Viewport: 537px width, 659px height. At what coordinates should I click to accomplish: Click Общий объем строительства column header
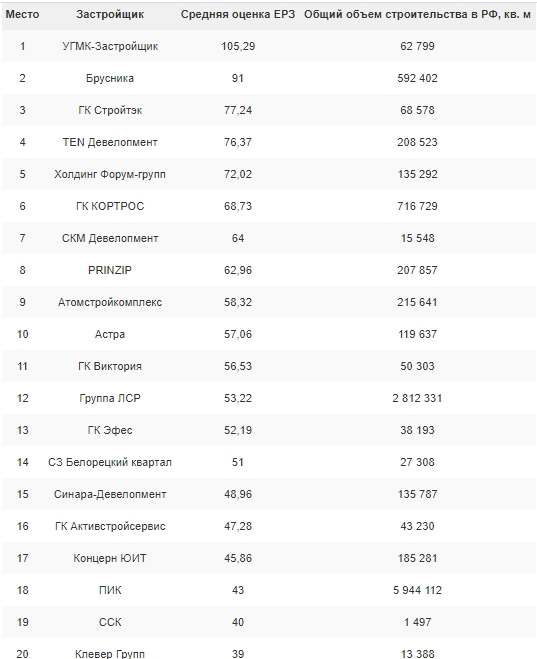(x=417, y=14)
